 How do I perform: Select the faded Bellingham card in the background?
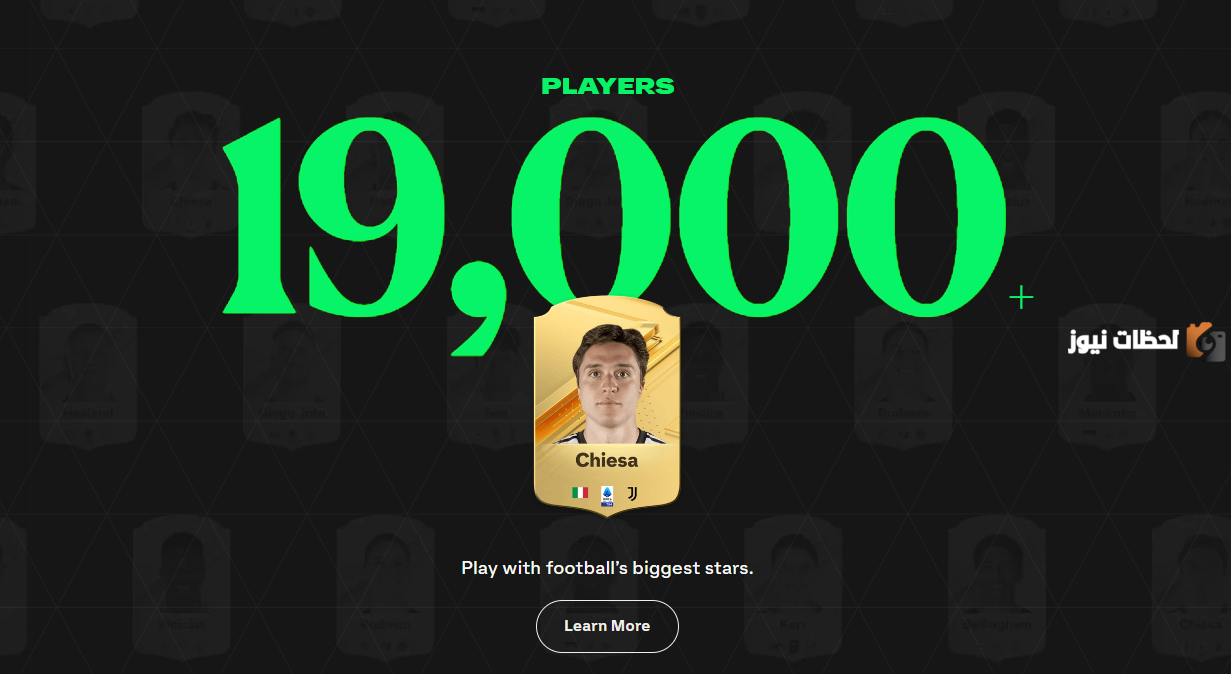[995, 588]
